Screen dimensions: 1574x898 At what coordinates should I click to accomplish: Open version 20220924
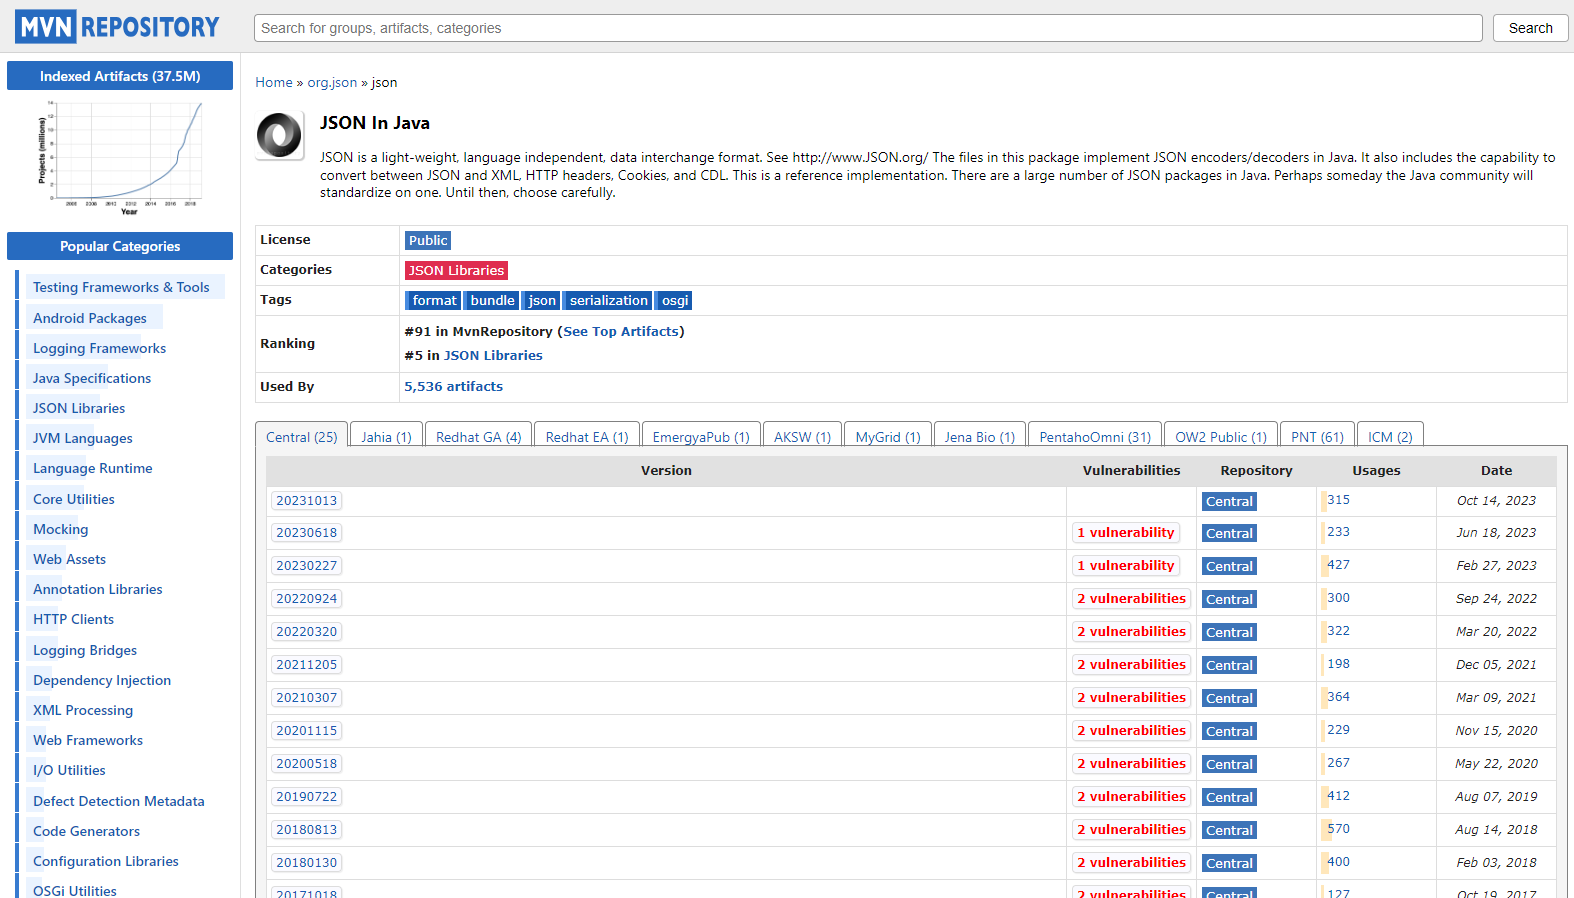306,598
